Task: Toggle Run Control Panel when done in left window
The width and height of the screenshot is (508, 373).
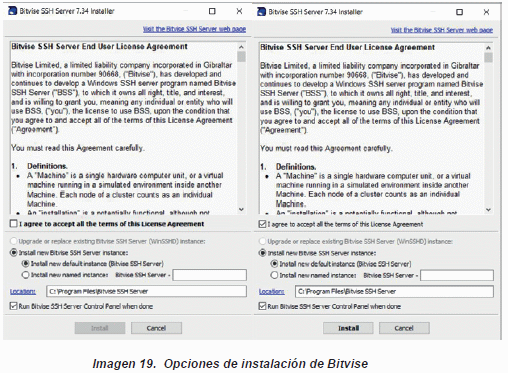Action: tap(14, 306)
